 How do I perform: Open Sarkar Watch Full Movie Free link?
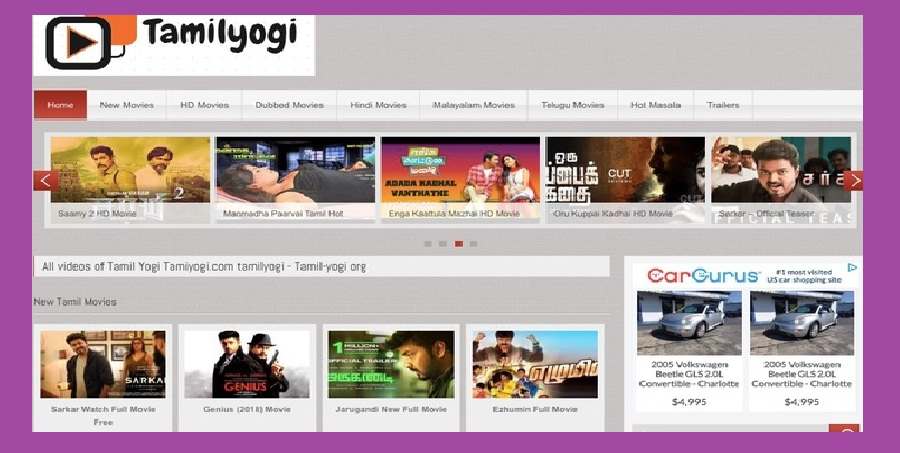click(x=103, y=416)
